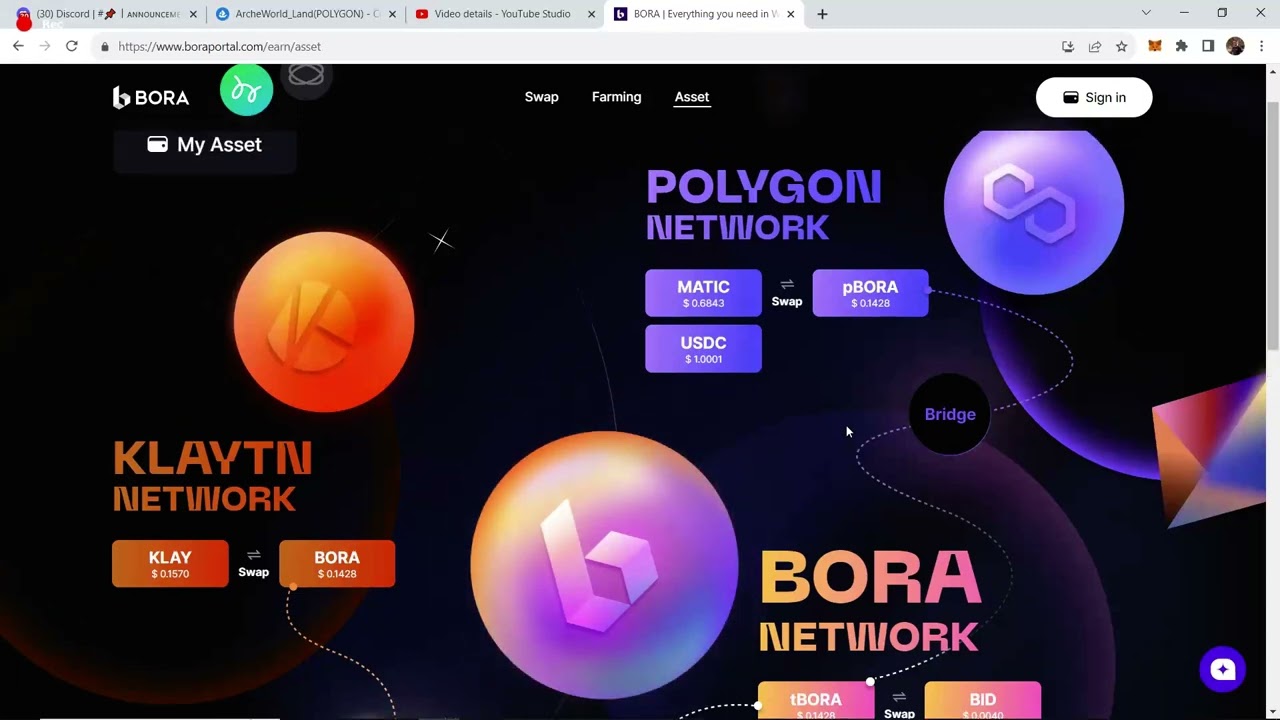The width and height of the screenshot is (1280, 720).
Task: Click the Klaytn swap arrows icon
Action: (254, 556)
